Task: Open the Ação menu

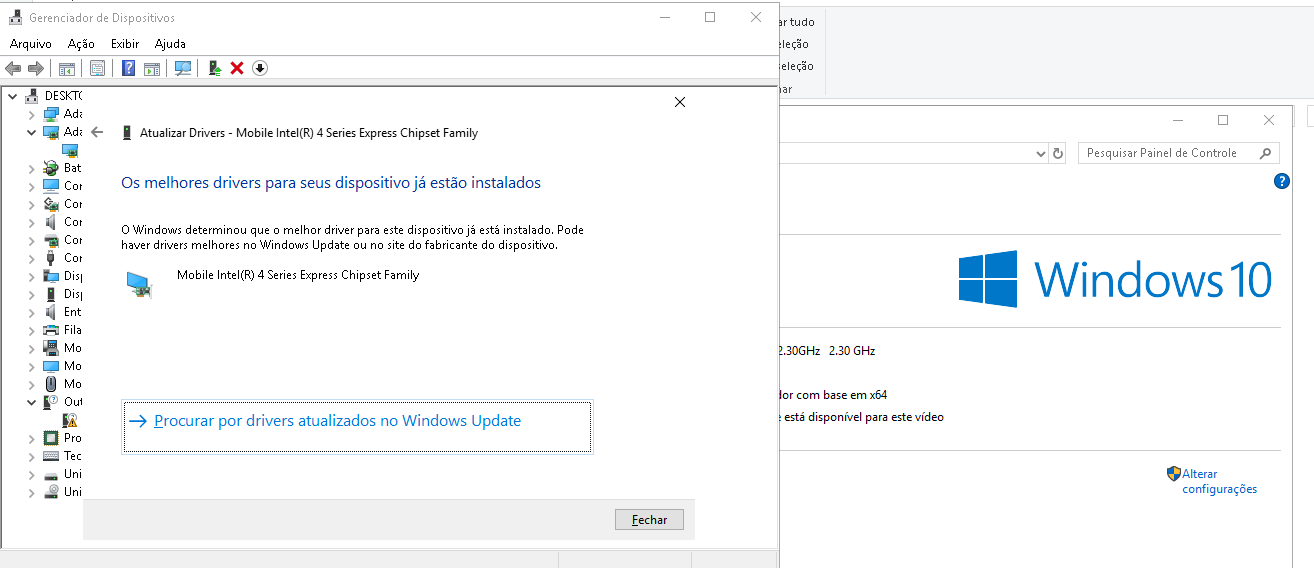Action: (x=81, y=44)
